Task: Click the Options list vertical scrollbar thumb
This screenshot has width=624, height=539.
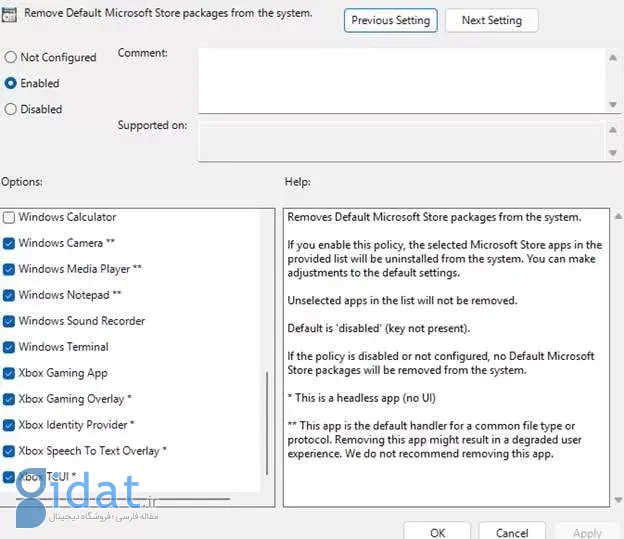Action: coord(267,423)
